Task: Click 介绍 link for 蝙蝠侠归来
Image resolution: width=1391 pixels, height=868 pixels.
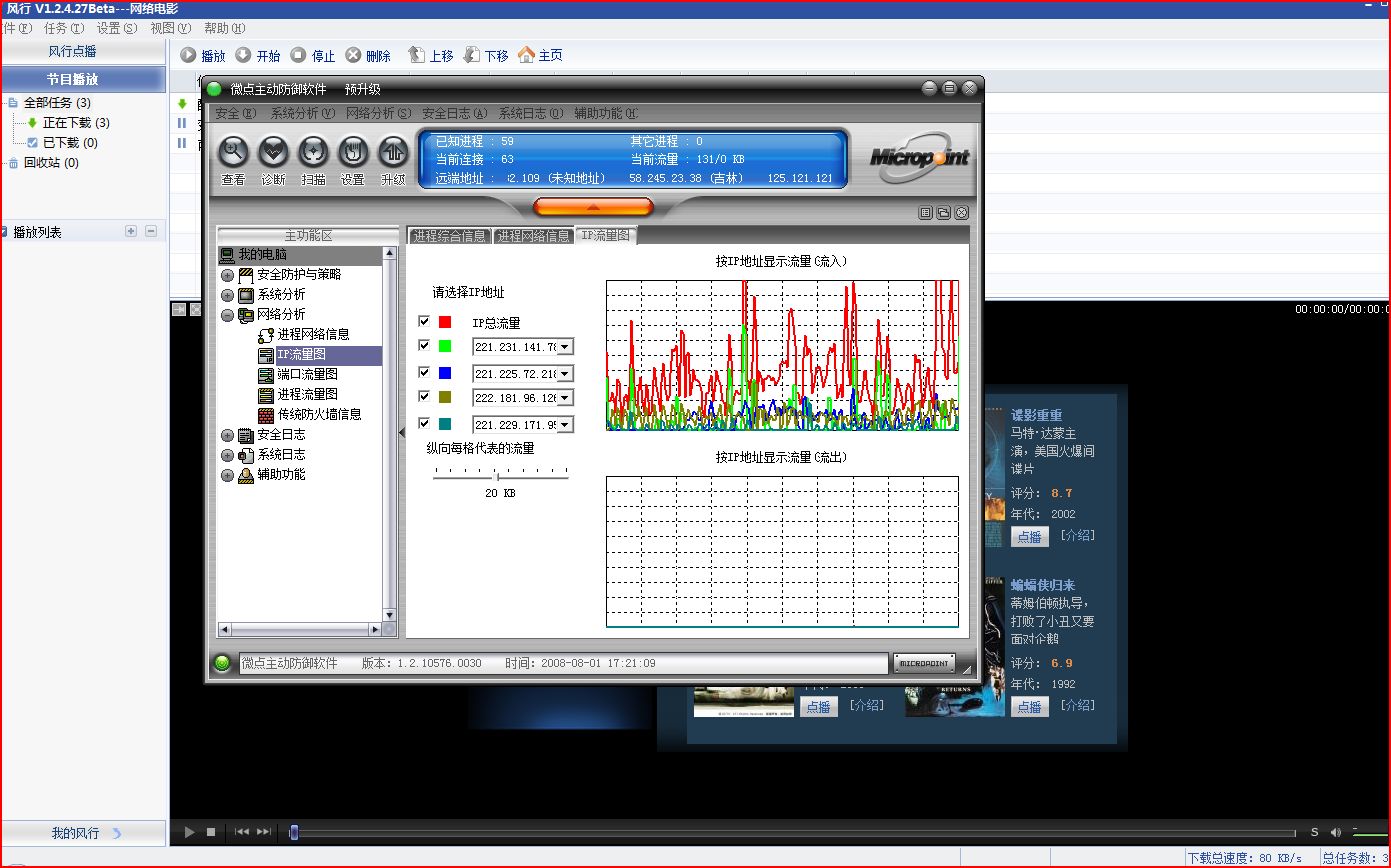Action: [x=1077, y=705]
